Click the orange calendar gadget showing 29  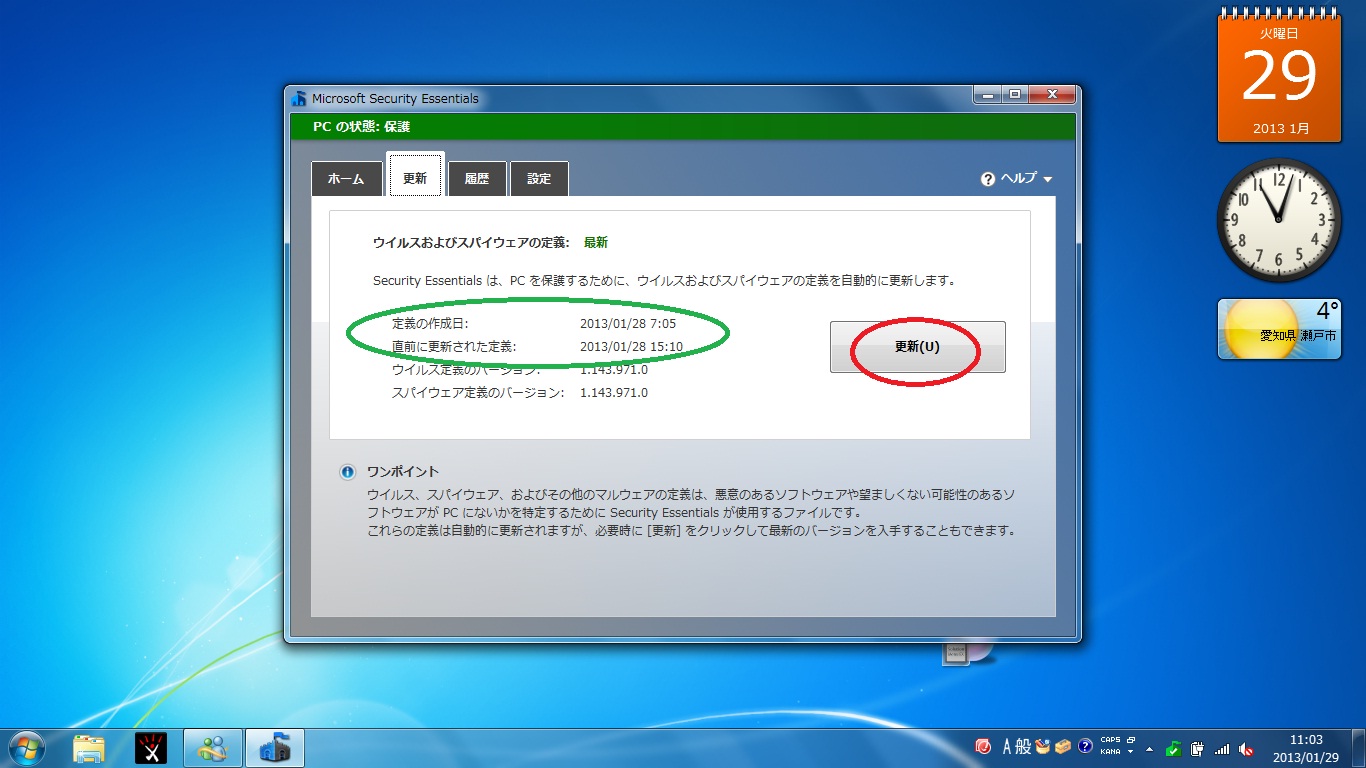click(1279, 77)
